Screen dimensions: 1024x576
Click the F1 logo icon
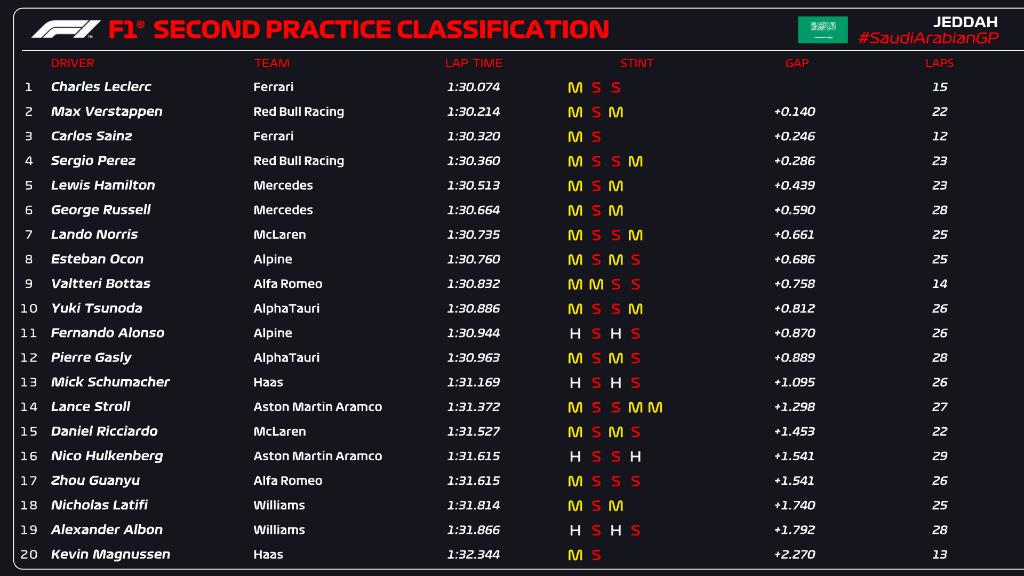tap(66, 29)
